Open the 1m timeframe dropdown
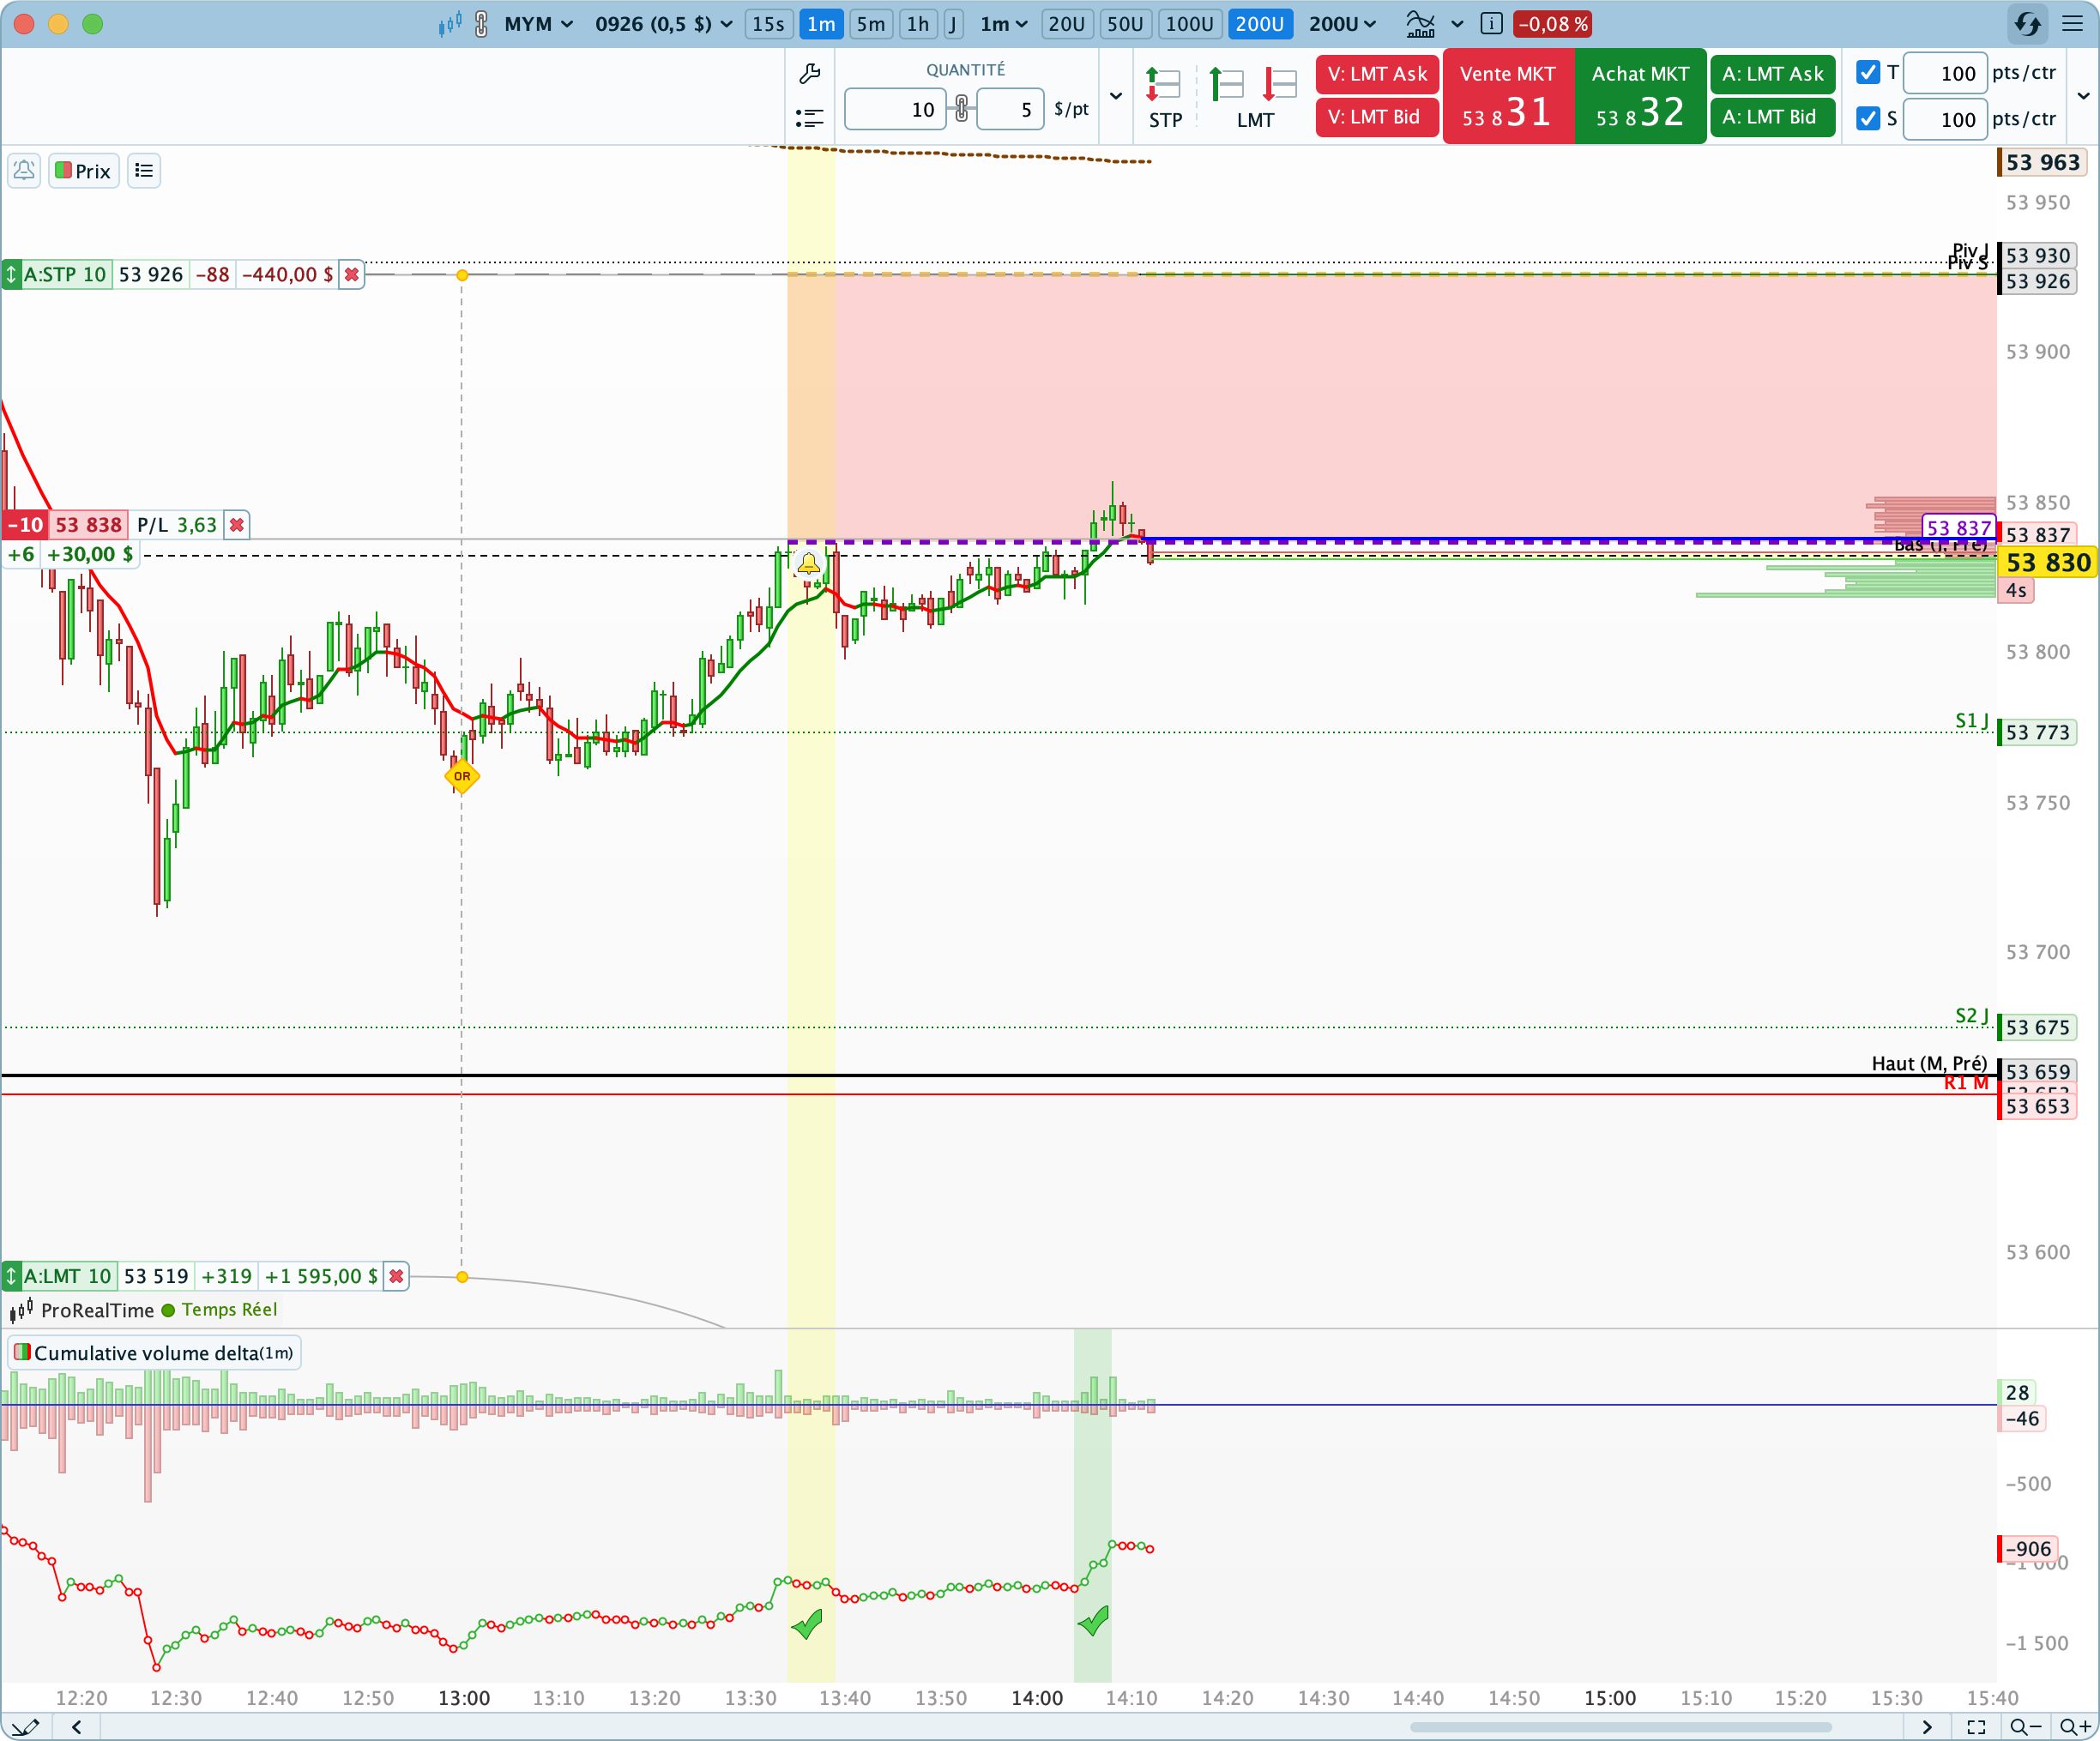The image size is (2100, 1741). tap(1003, 24)
